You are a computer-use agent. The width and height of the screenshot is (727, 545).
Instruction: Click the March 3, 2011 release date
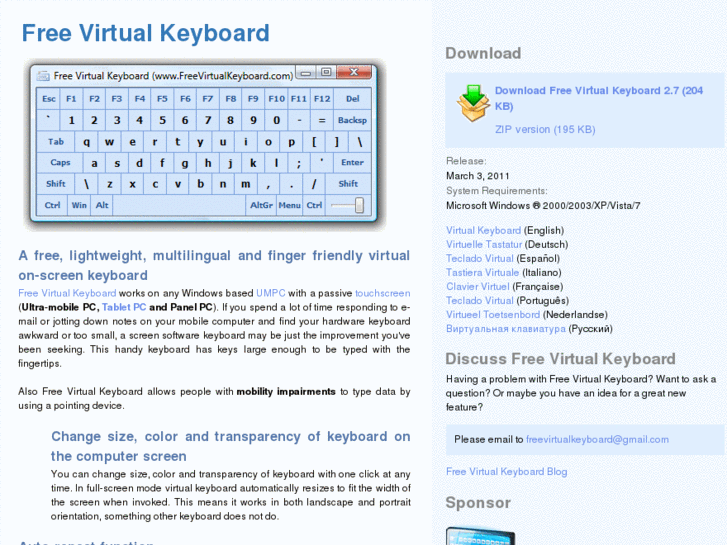tap(478, 176)
